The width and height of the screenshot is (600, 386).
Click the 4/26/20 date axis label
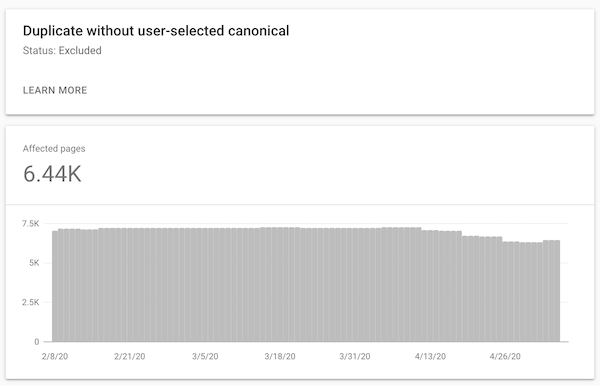coord(505,357)
